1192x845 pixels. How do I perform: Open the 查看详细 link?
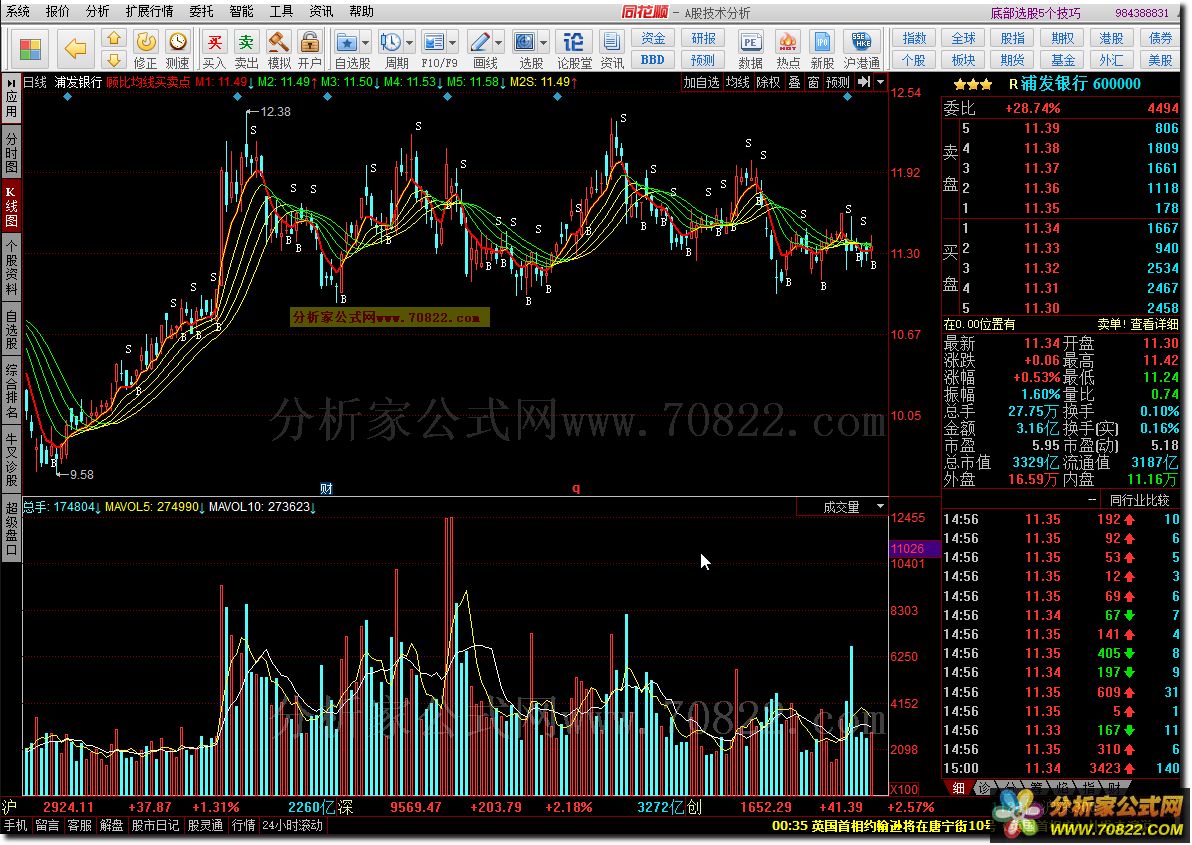tap(1154, 324)
